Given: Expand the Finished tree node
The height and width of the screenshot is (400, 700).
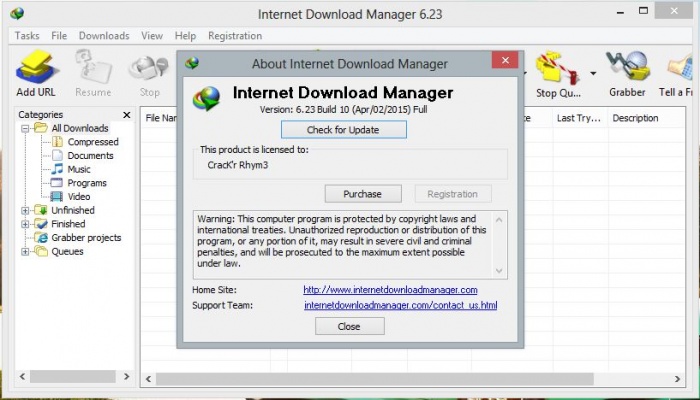Looking at the screenshot, I should [25, 224].
